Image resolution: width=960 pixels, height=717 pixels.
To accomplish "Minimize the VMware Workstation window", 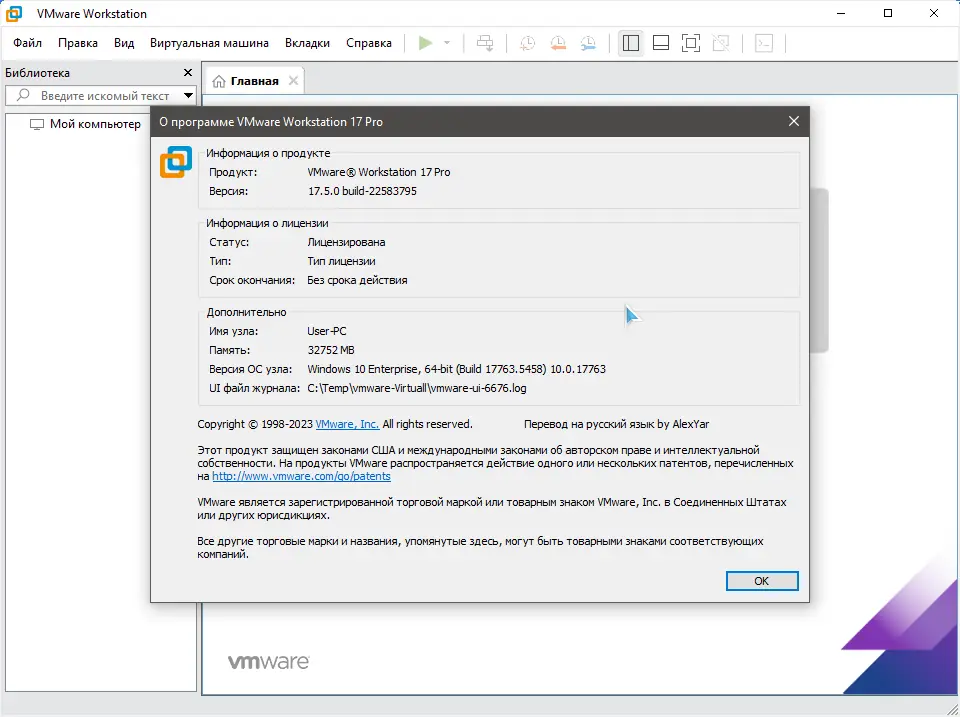I will (x=841, y=13).
